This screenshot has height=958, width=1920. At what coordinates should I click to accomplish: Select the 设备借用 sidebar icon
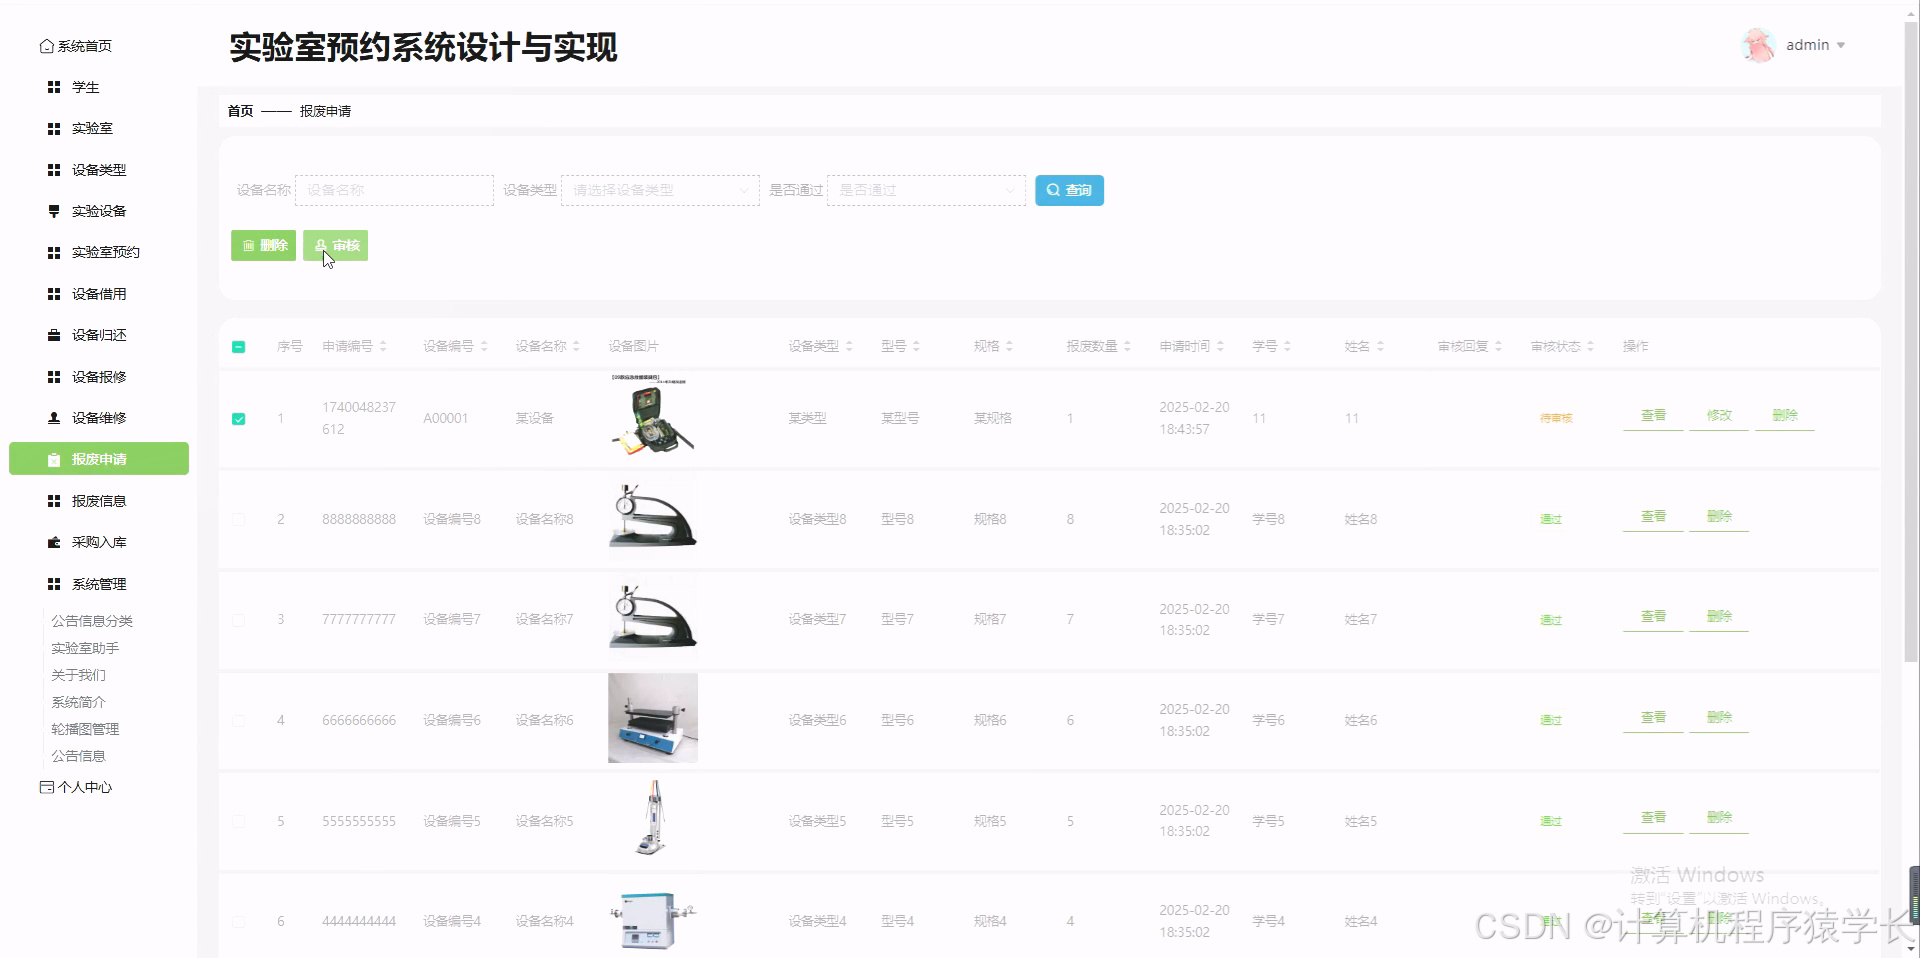click(54, 294)
